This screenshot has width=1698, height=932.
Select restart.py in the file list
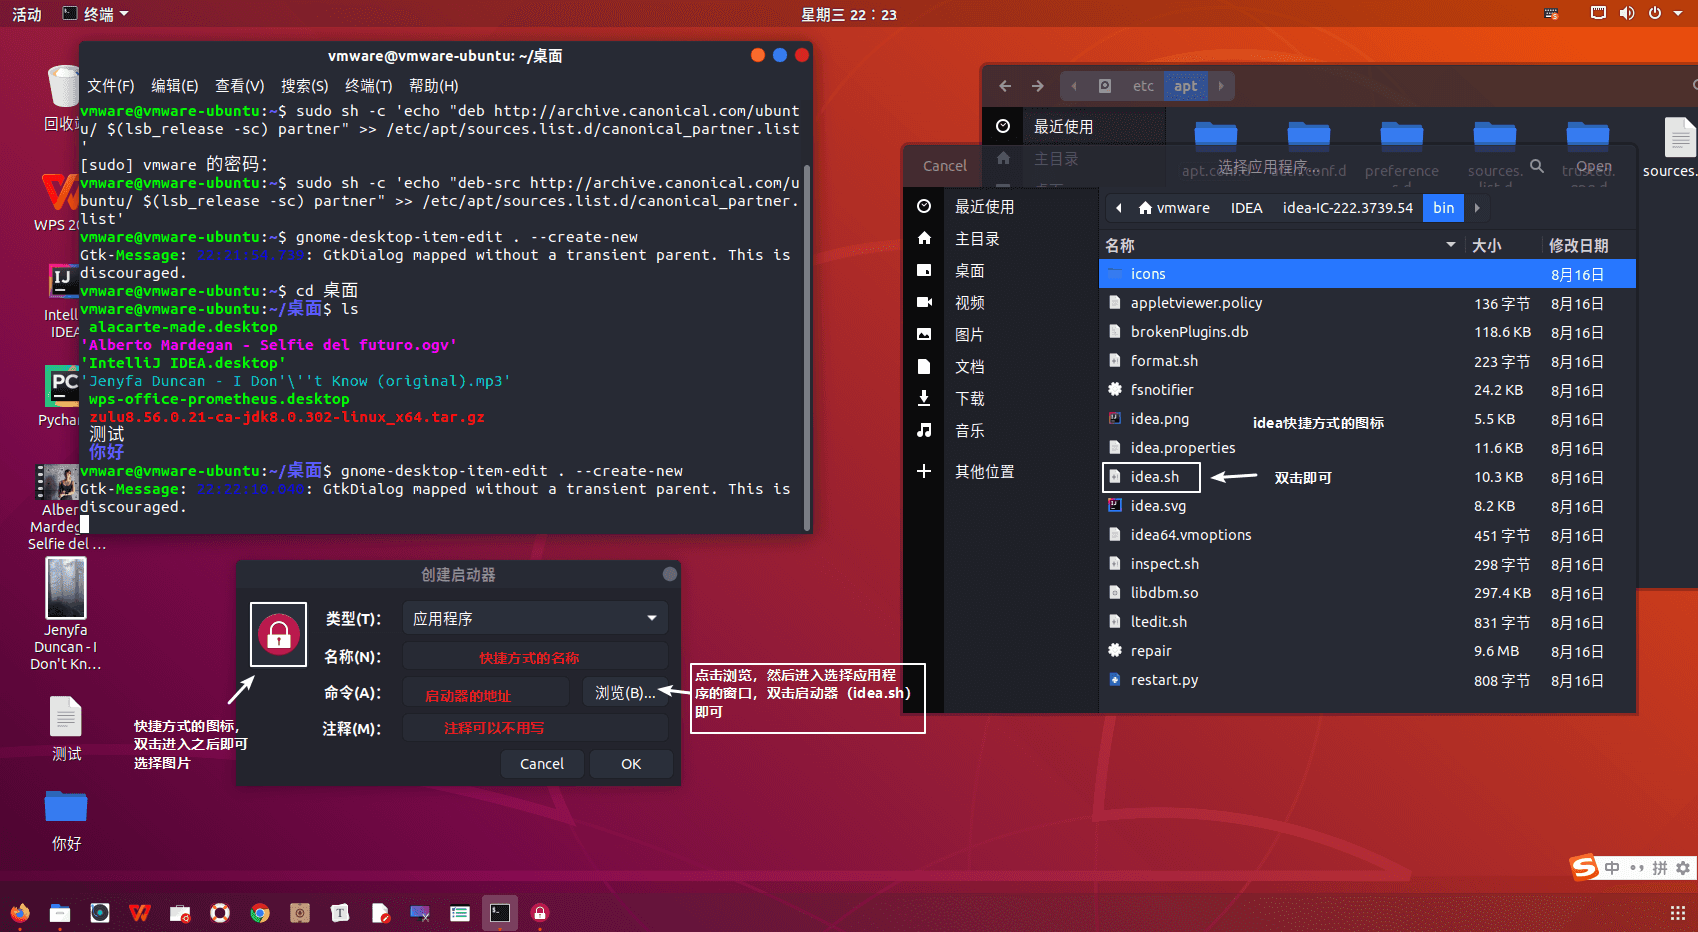[1368, 680]
